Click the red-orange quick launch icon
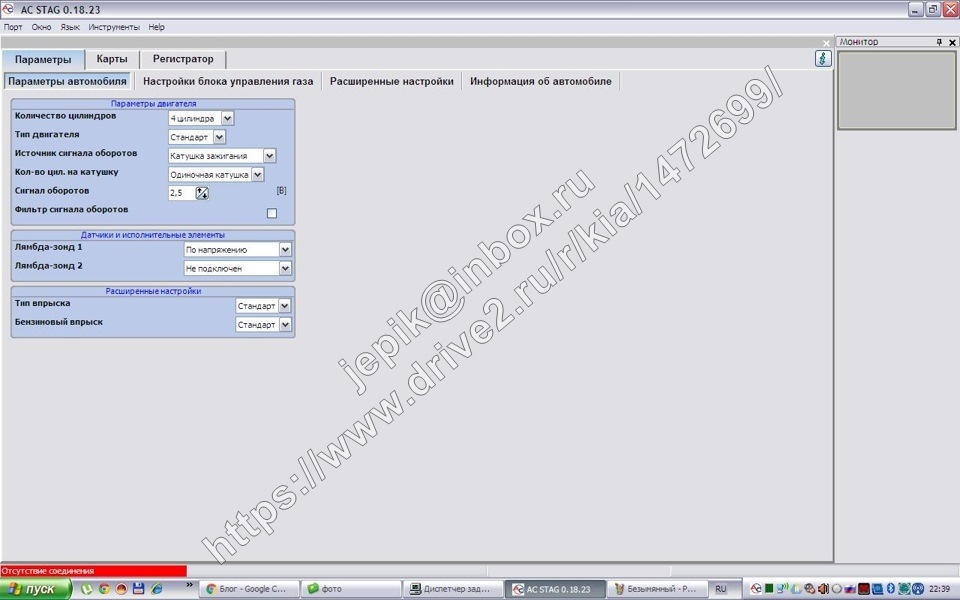Image resolution: width=960 pixels, height=600 pixels. point(121,589)
